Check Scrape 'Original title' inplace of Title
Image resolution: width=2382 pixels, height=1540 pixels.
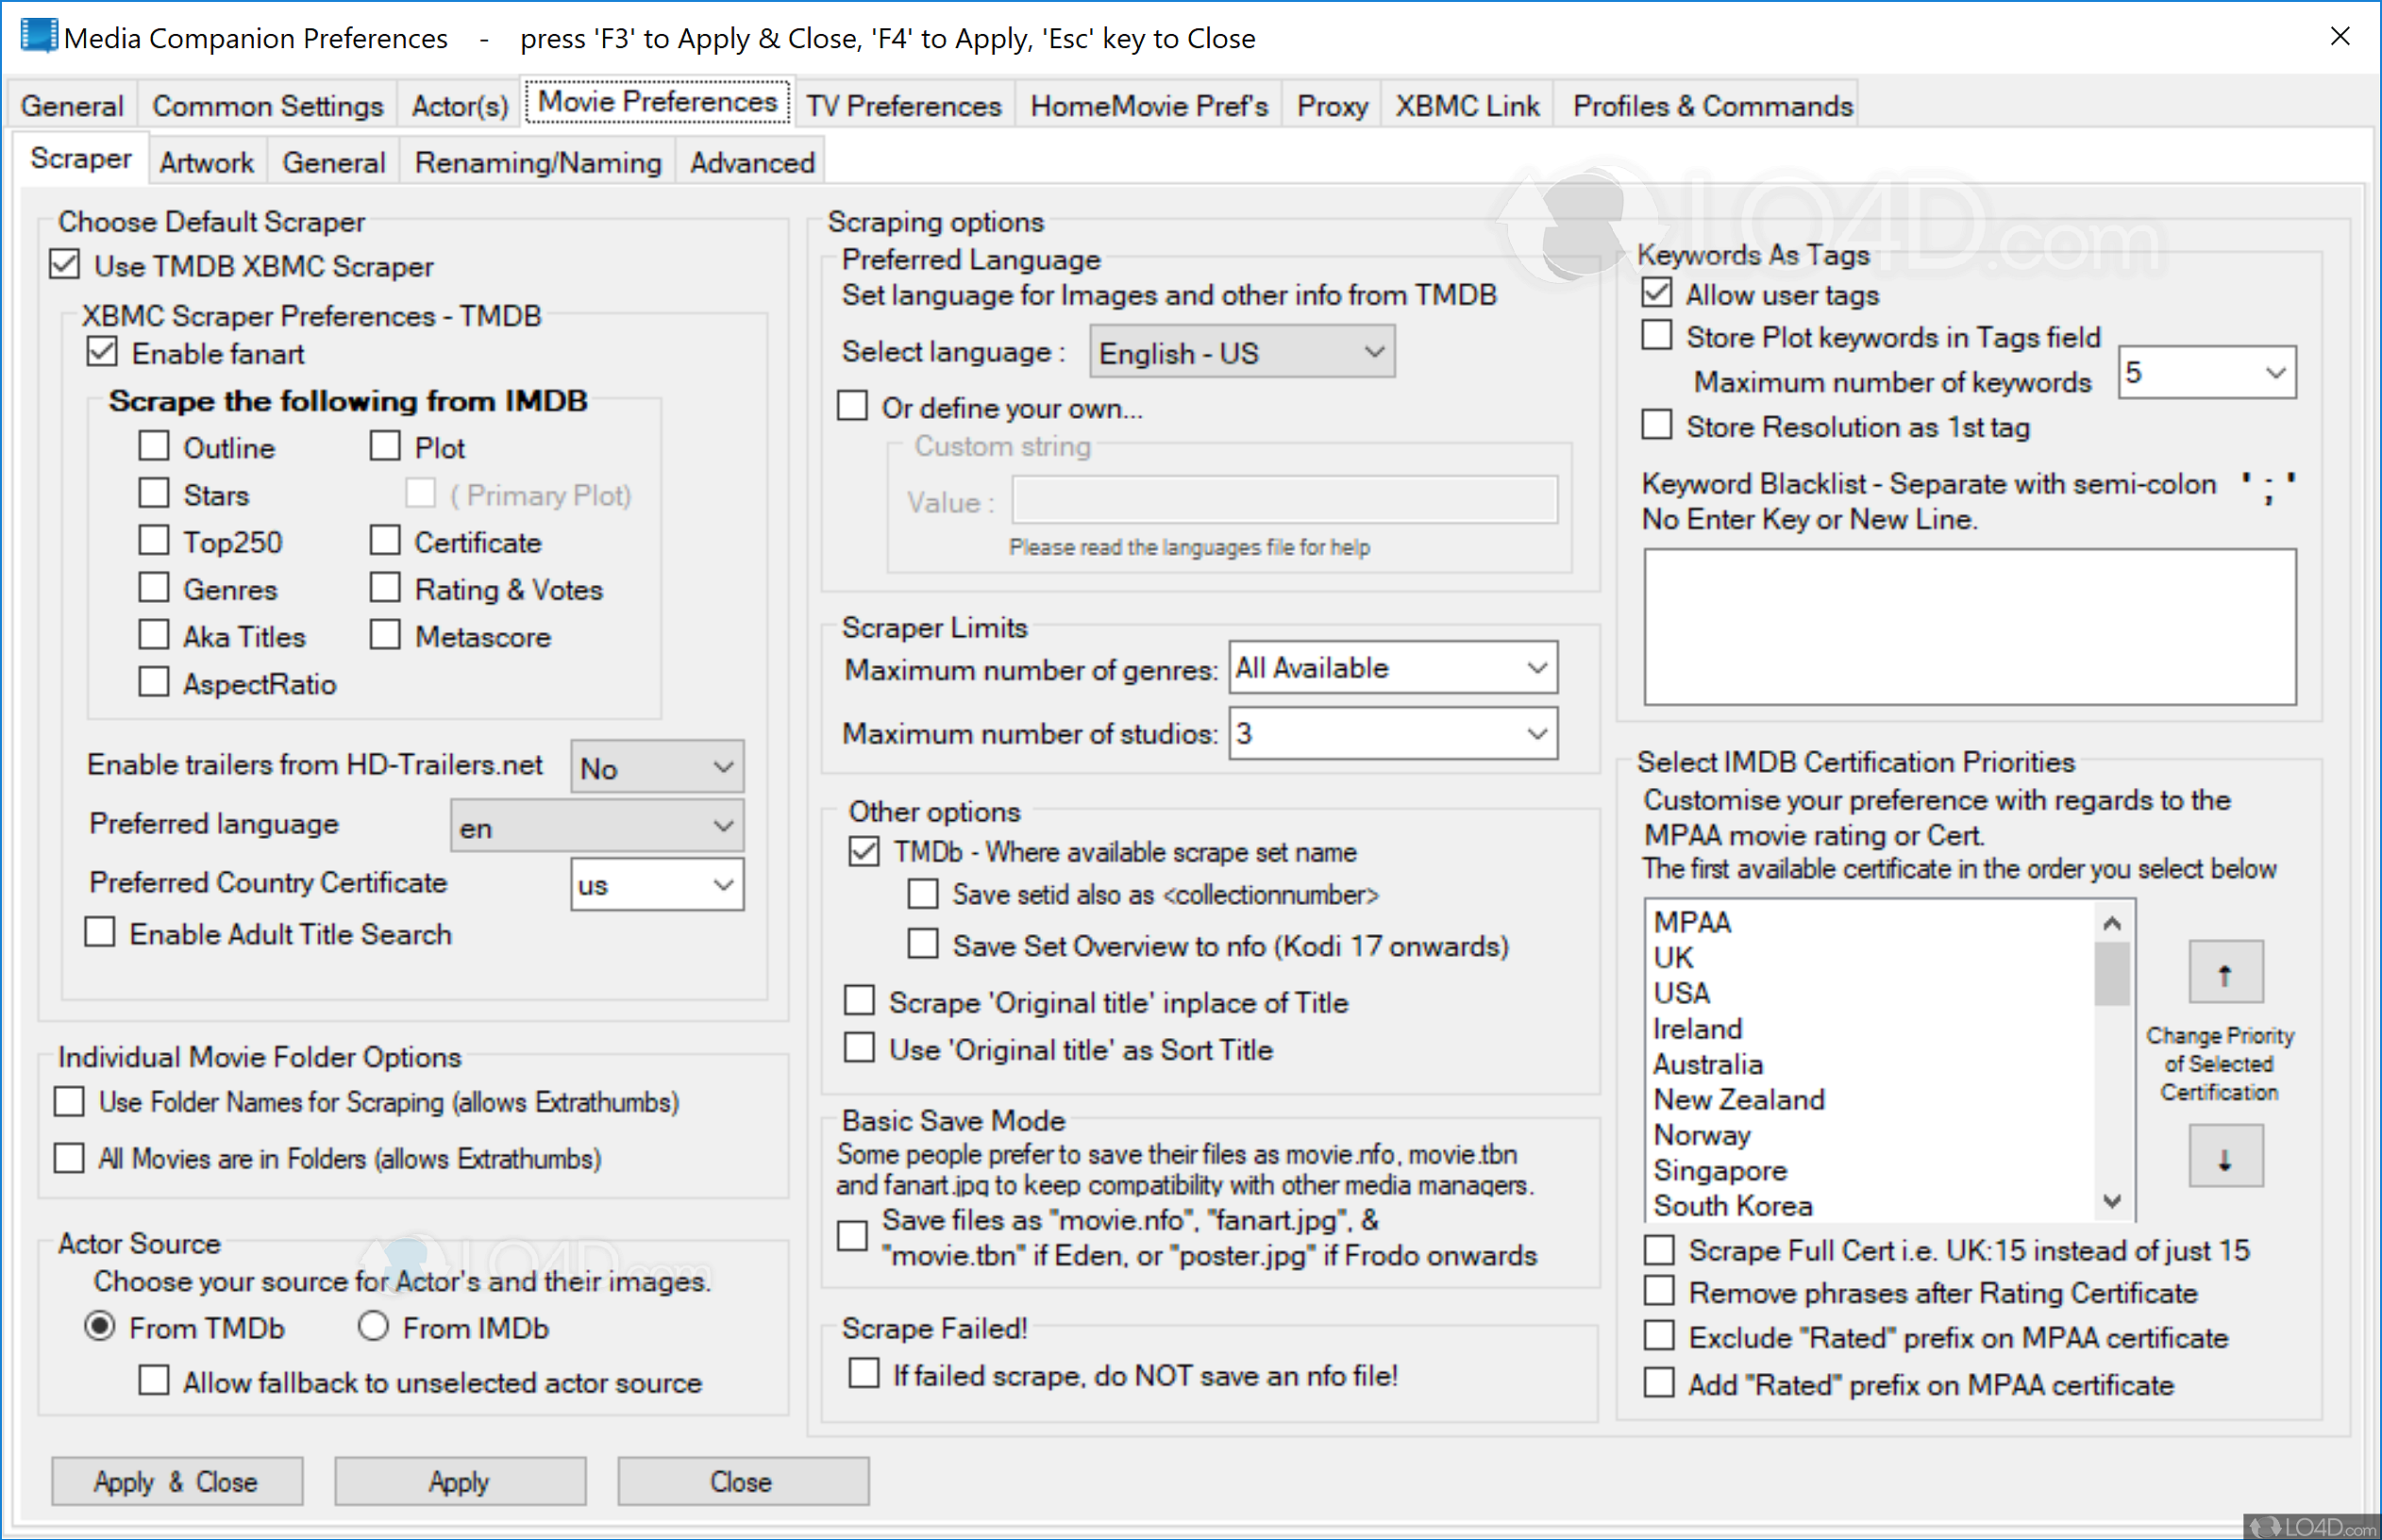[860, 1001]
